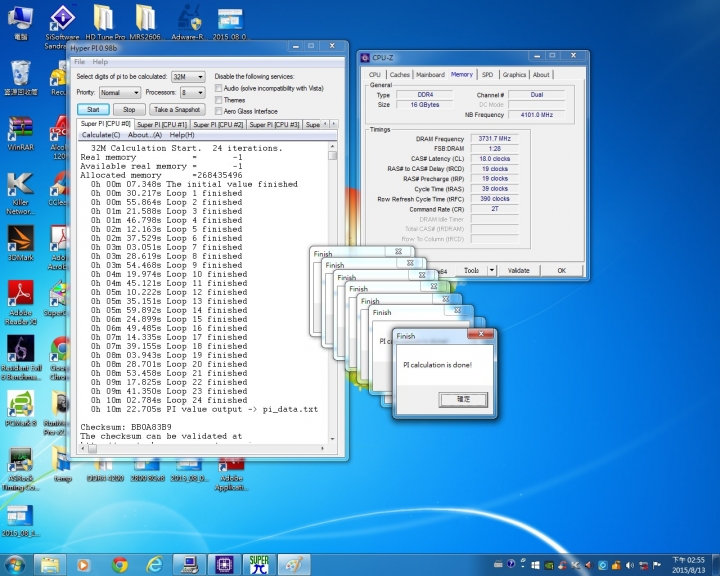Screen dimensions: 720x576
Task: Launch Killer Network Manager shortcut
Action: pos(21,193)
